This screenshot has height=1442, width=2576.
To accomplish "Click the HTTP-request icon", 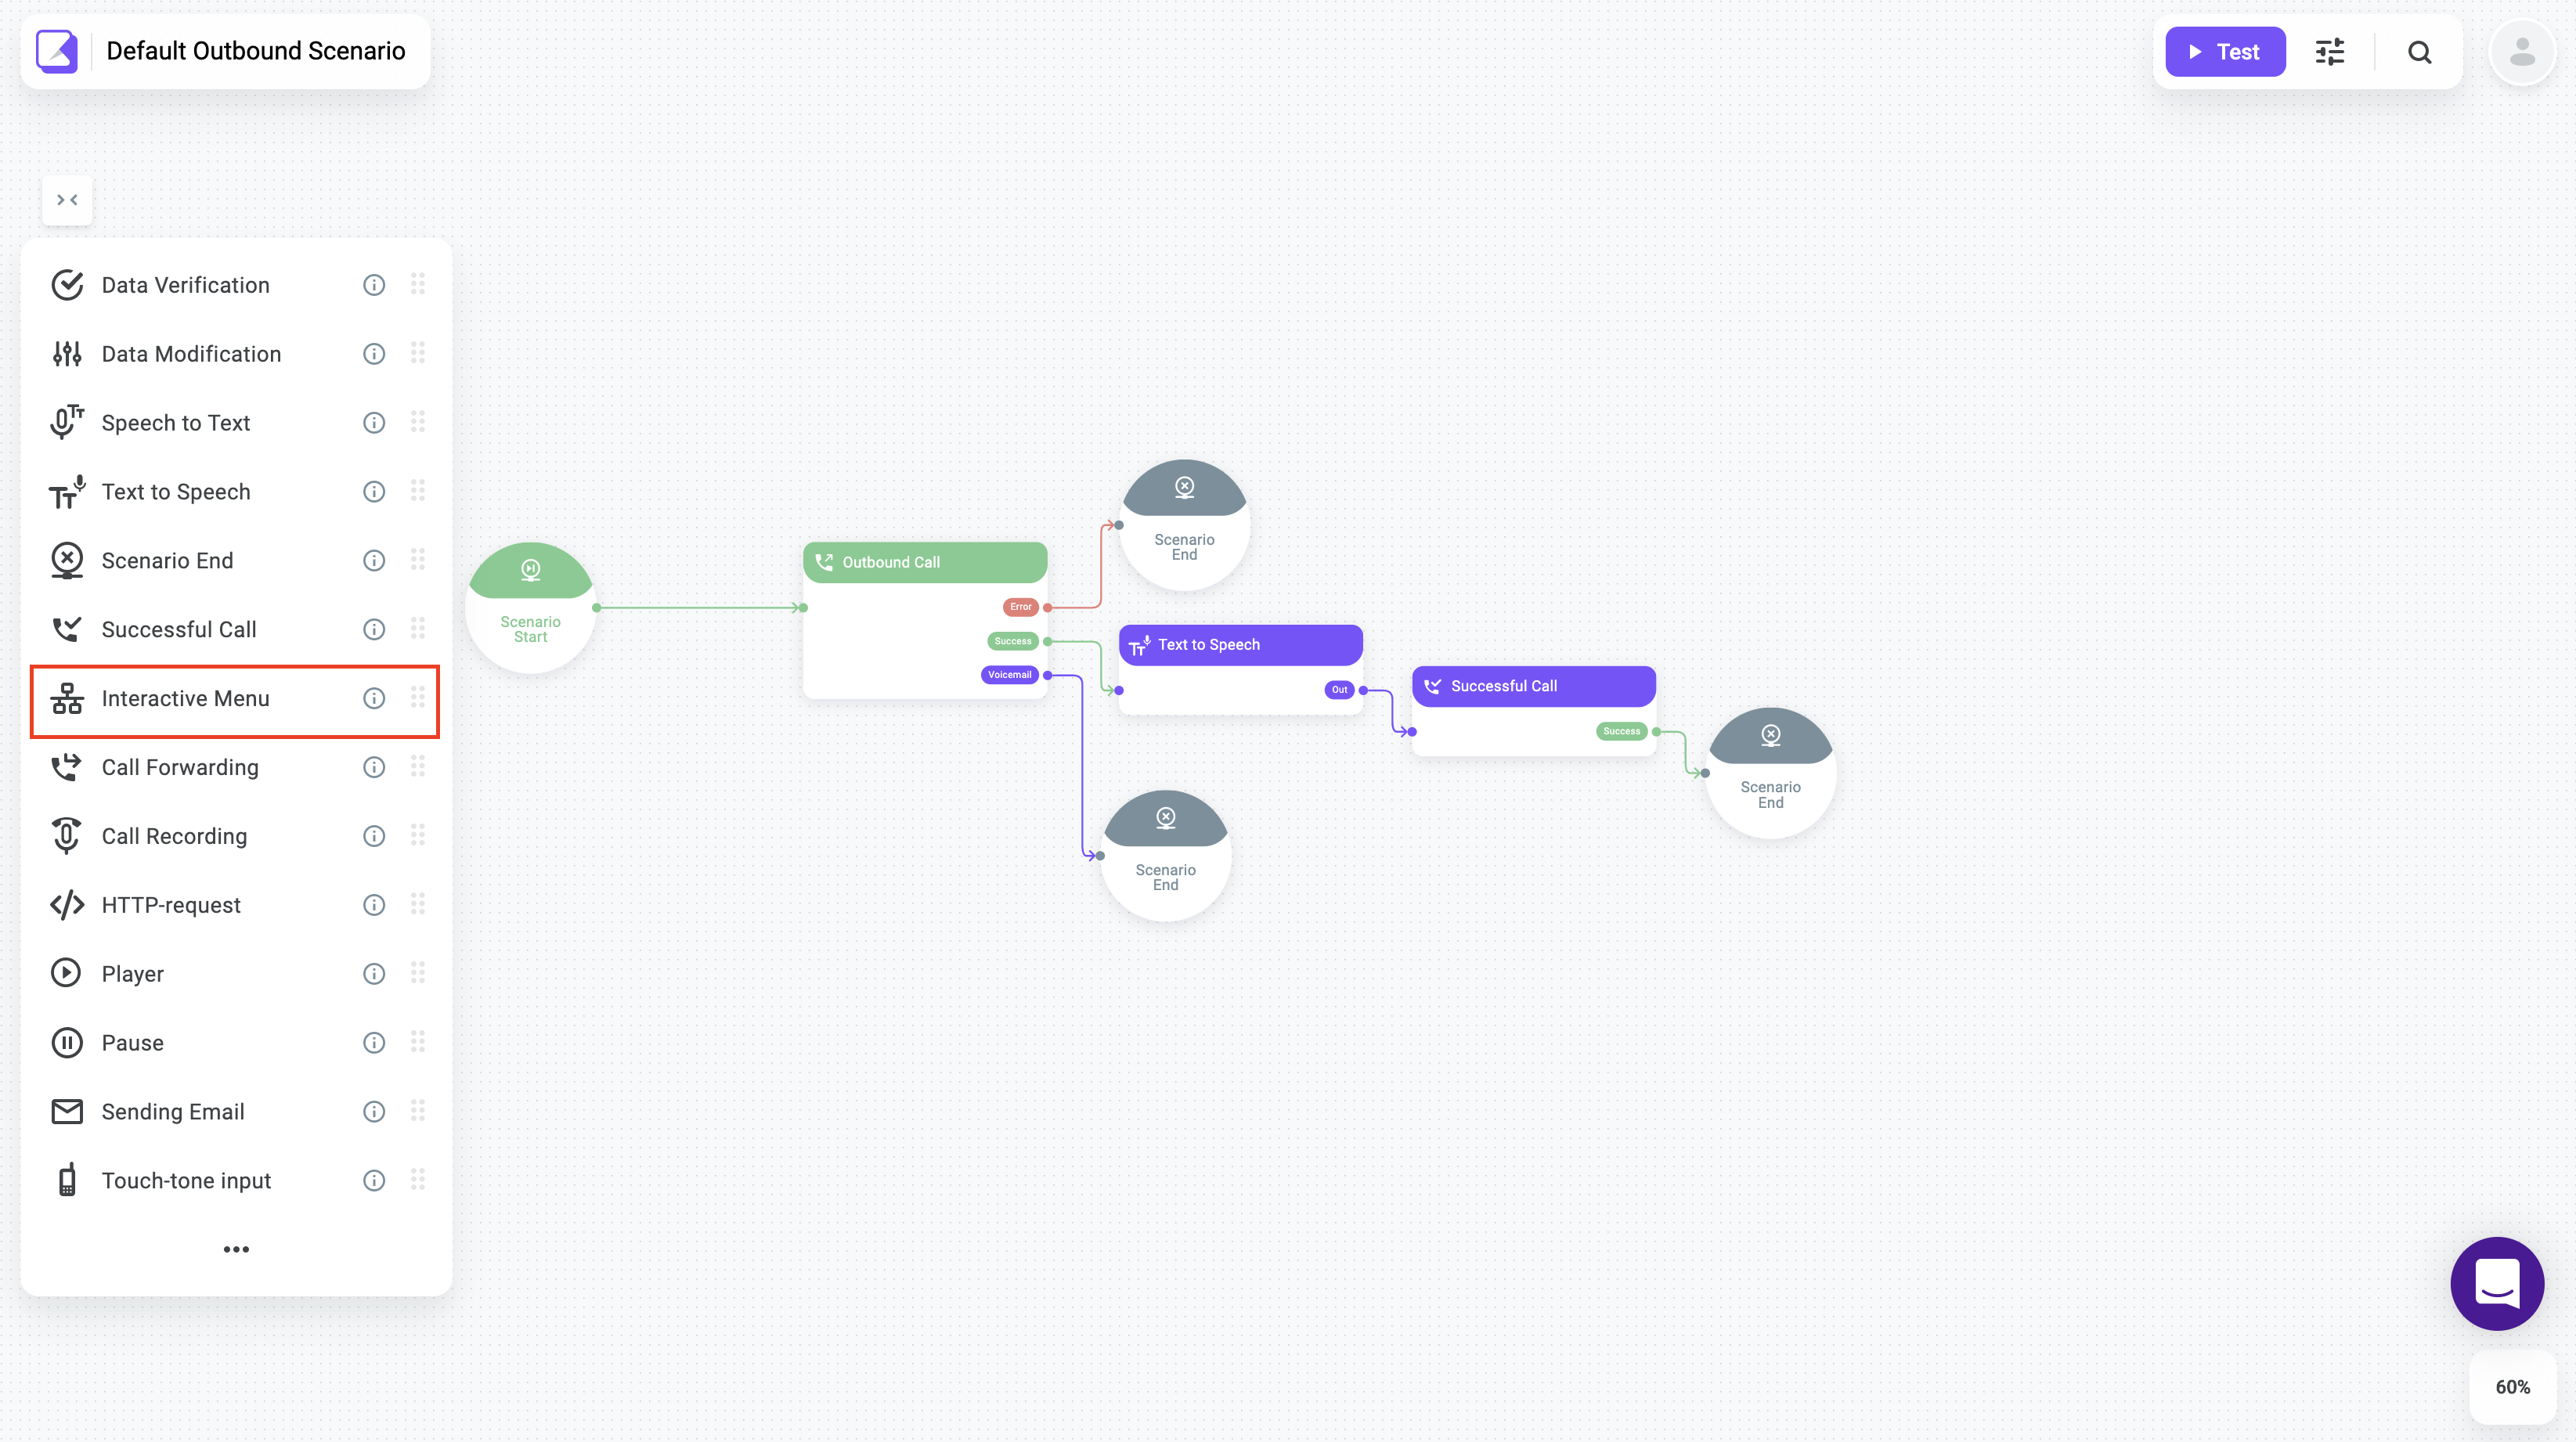I will coord(67,904).
